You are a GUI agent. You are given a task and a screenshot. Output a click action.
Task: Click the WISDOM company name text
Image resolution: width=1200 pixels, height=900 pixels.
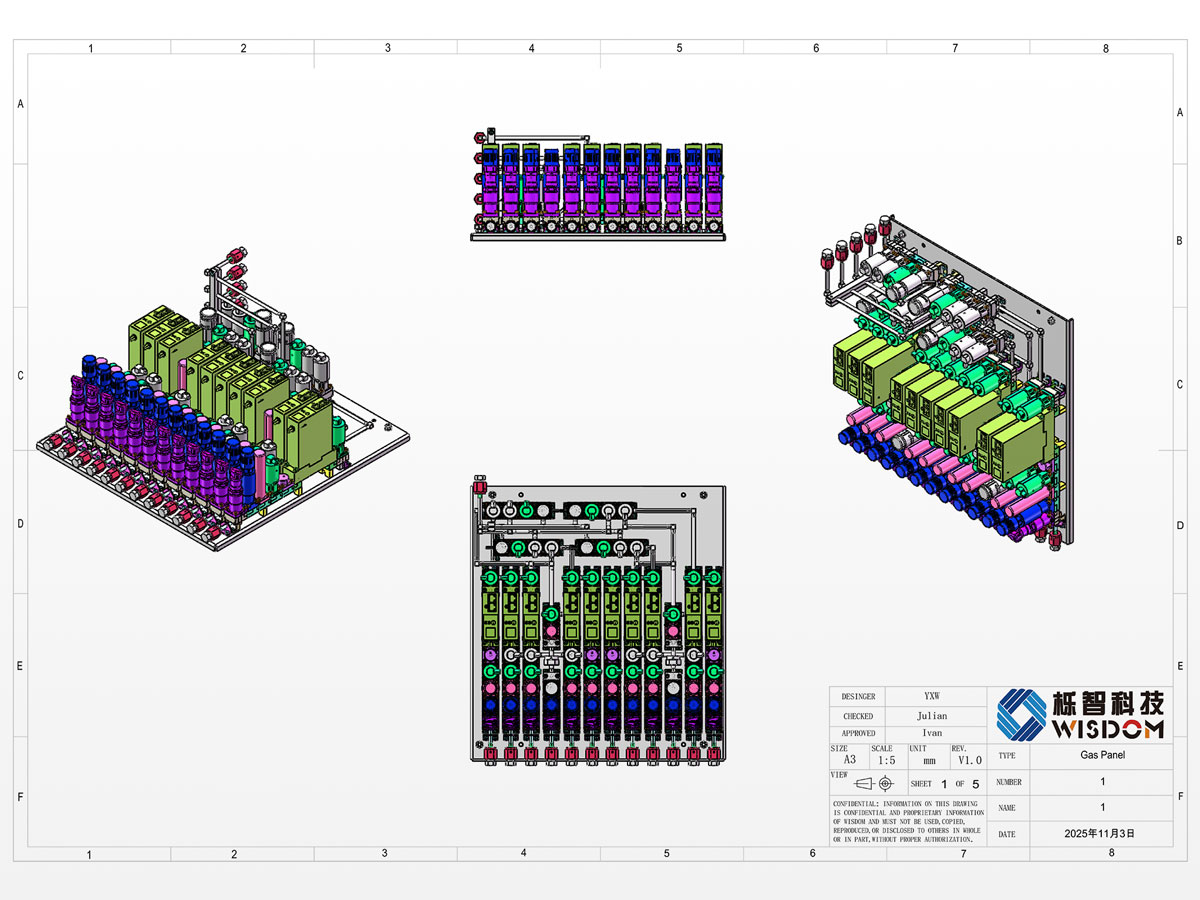click(1108, 728)
